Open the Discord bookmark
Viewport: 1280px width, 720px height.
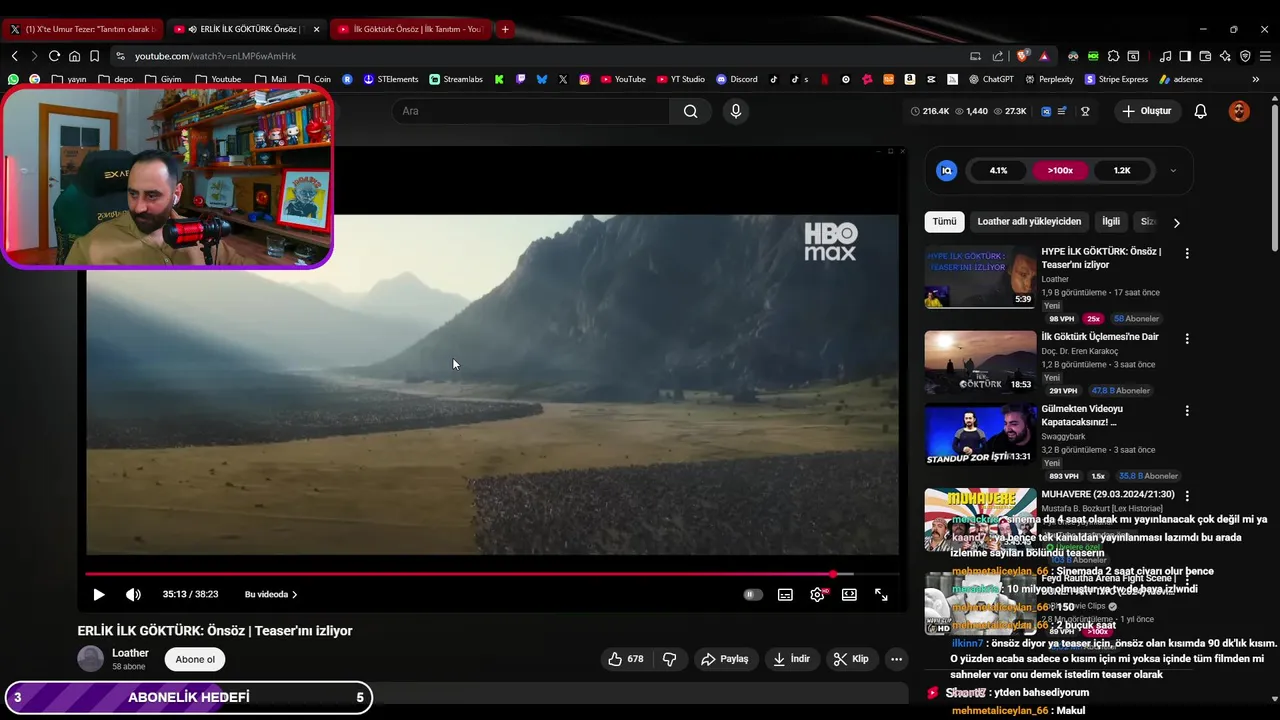pos(737,79)
